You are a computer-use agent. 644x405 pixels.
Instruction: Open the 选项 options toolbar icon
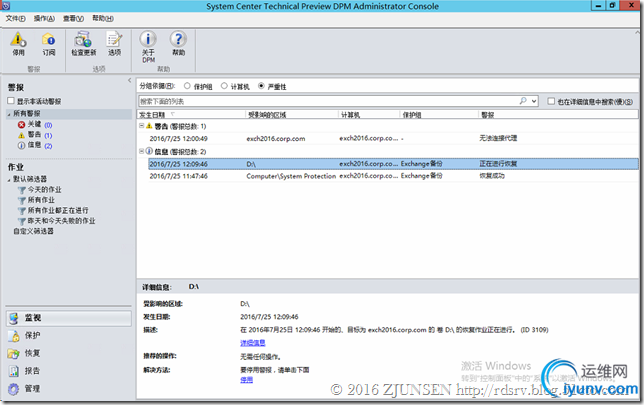click(114, 39)
